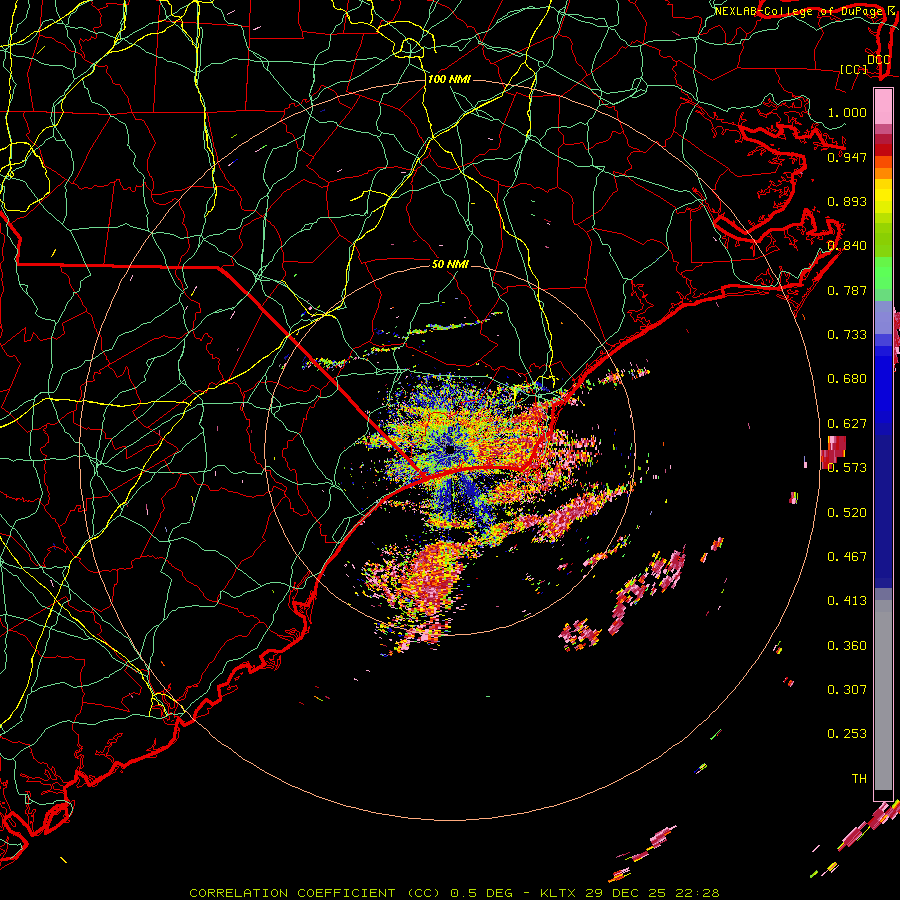Select the 0.947 legend value
This screenshot has height=900, width=900.
(847, 157)
